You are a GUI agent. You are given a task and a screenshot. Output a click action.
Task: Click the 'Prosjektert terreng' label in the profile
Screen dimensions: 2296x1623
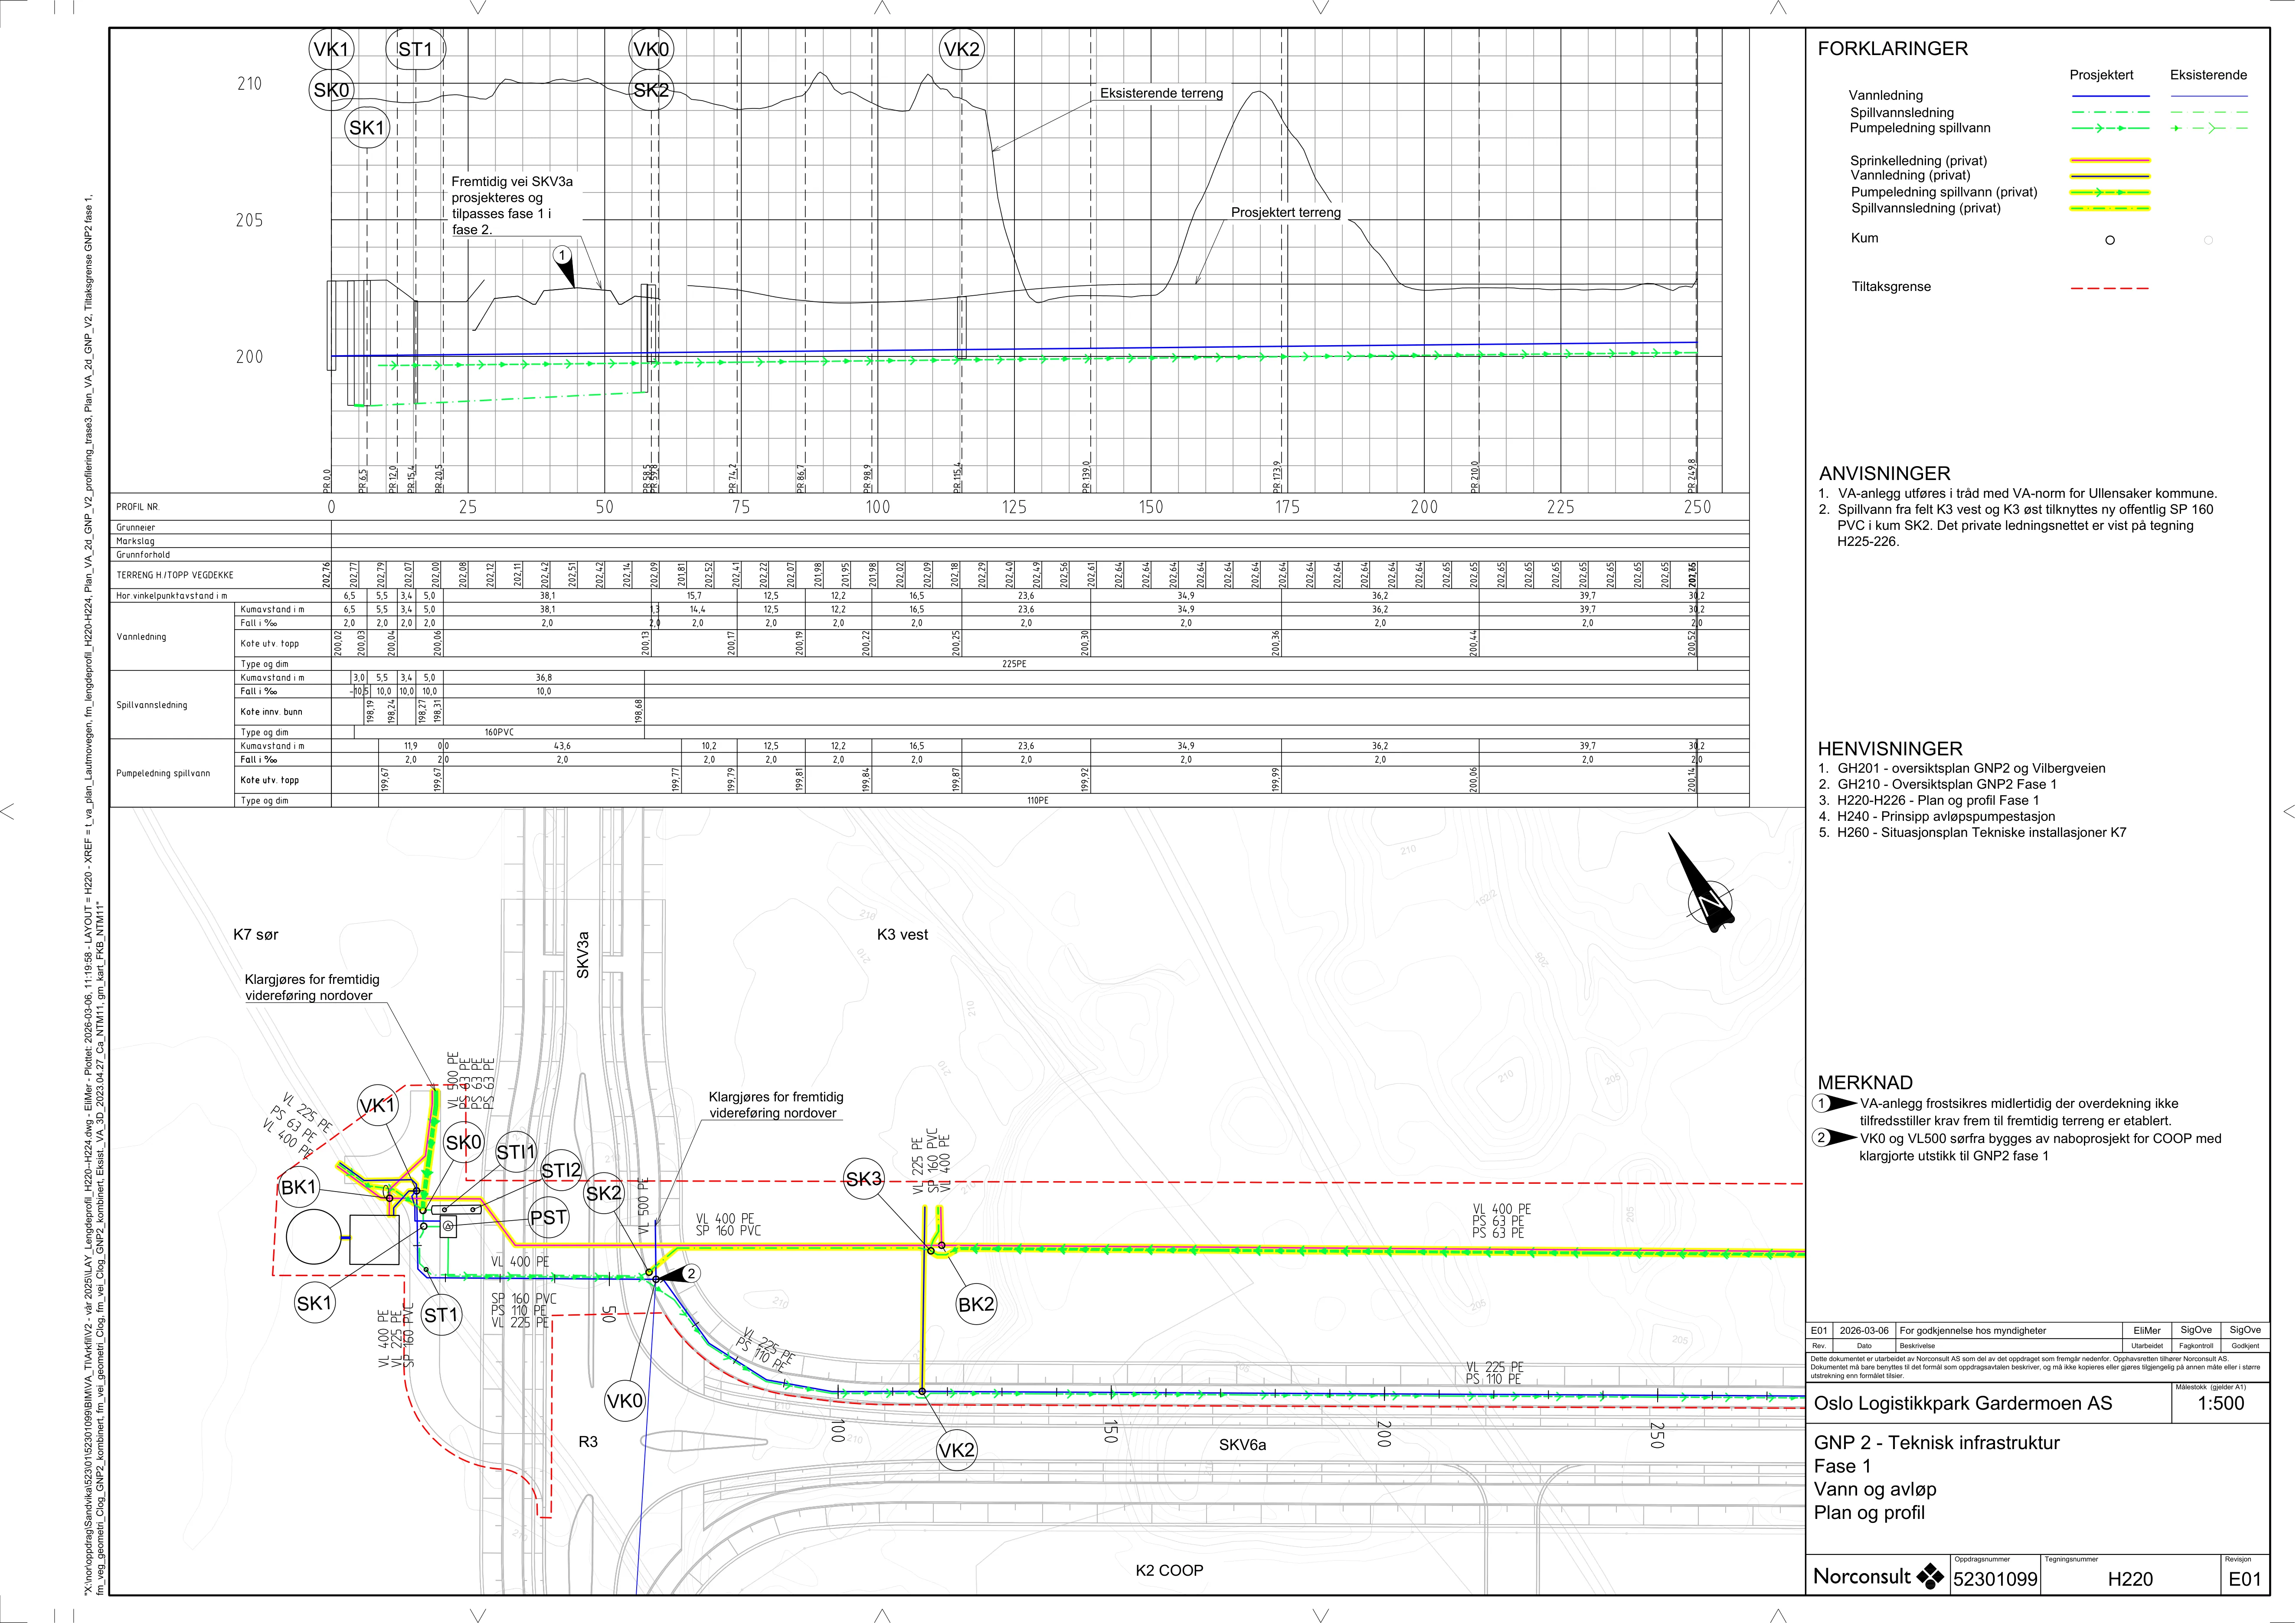(1285, 213)
